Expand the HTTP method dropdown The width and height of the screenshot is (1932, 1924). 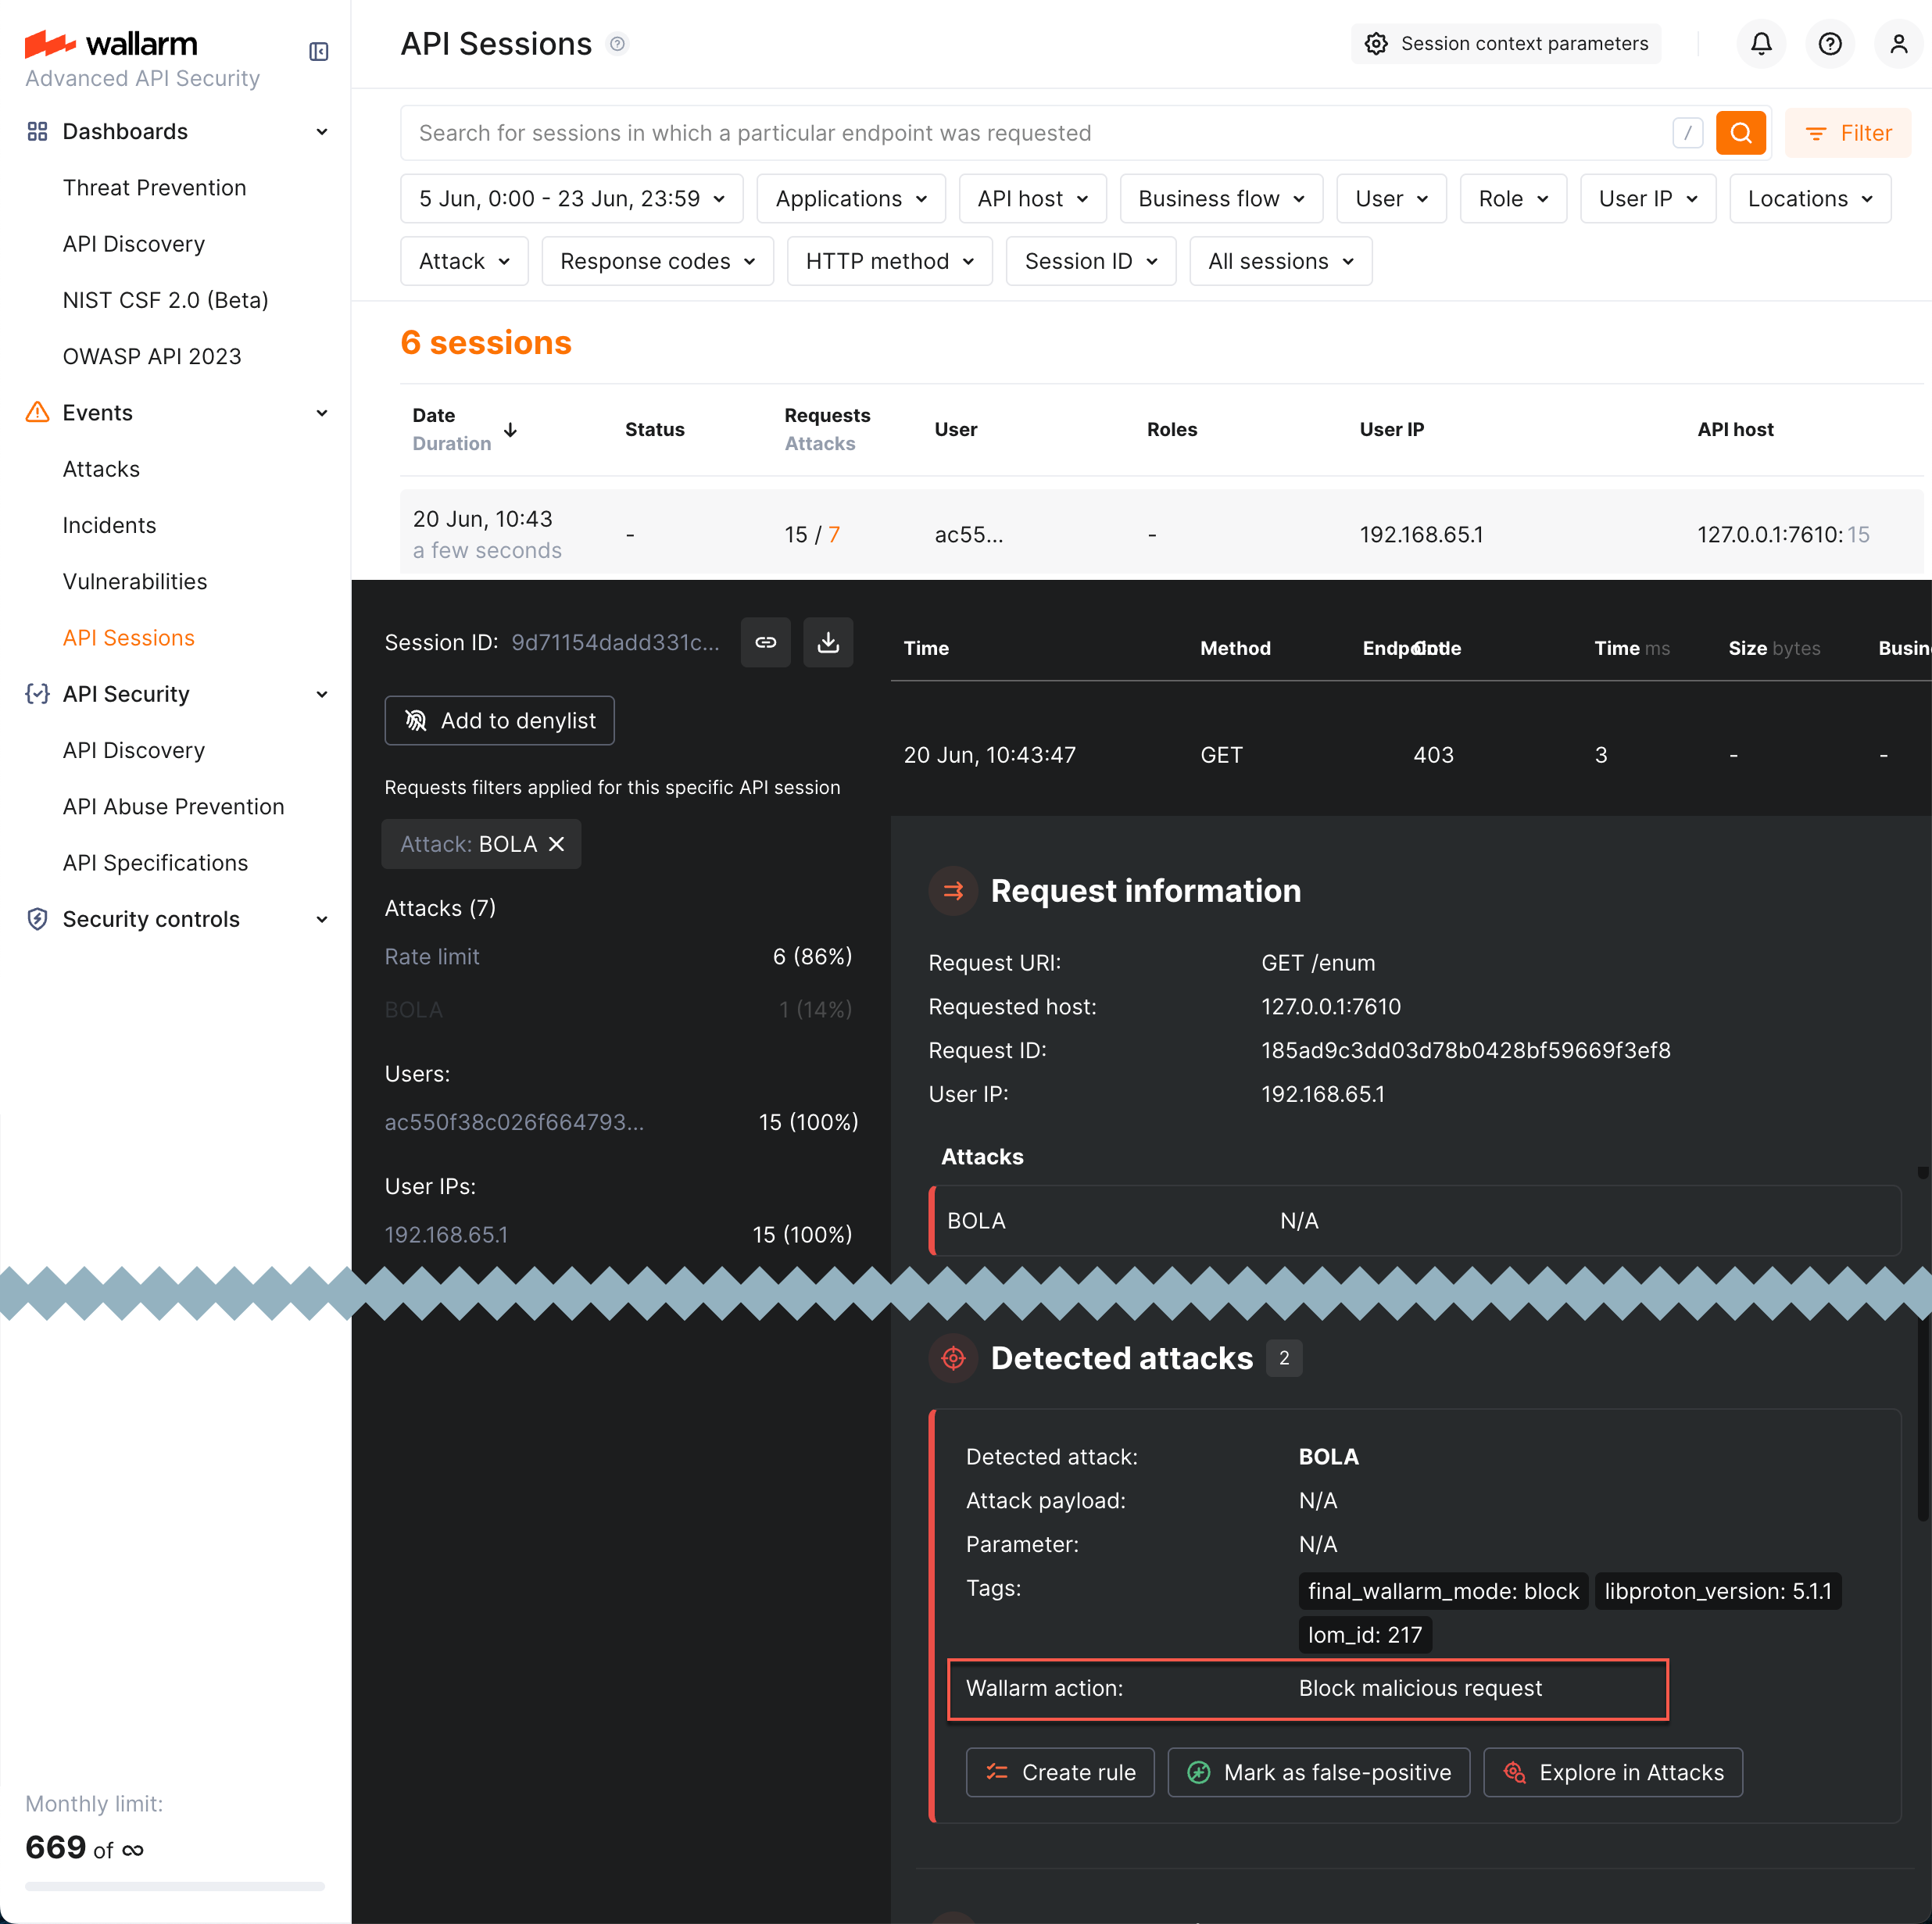[x=889, y=261]
